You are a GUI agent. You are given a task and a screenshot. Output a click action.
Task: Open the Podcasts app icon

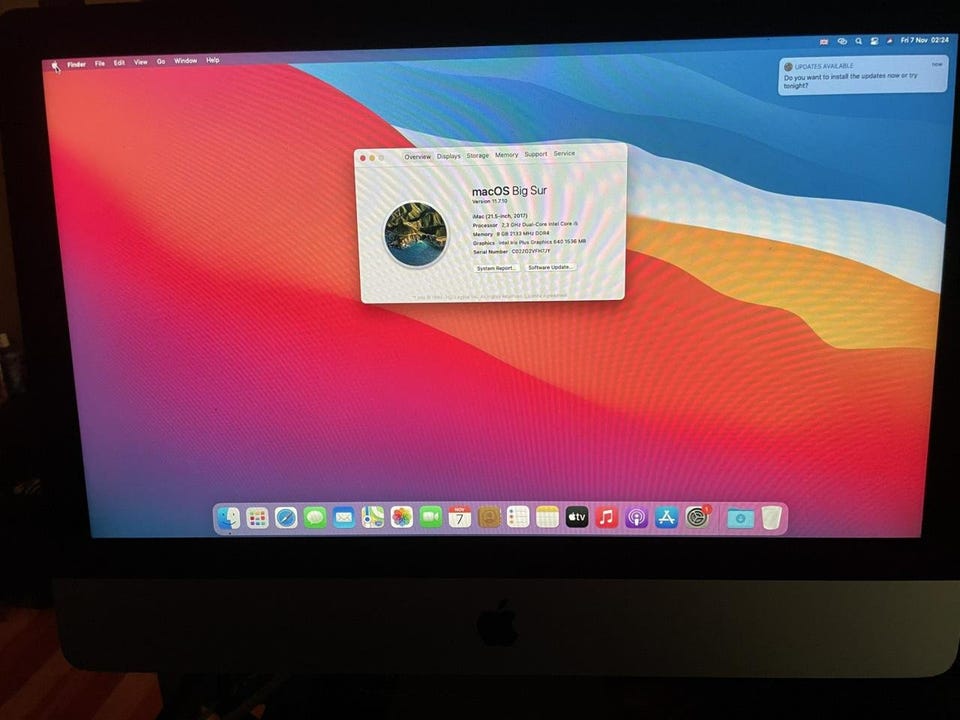tap(636, 517)
